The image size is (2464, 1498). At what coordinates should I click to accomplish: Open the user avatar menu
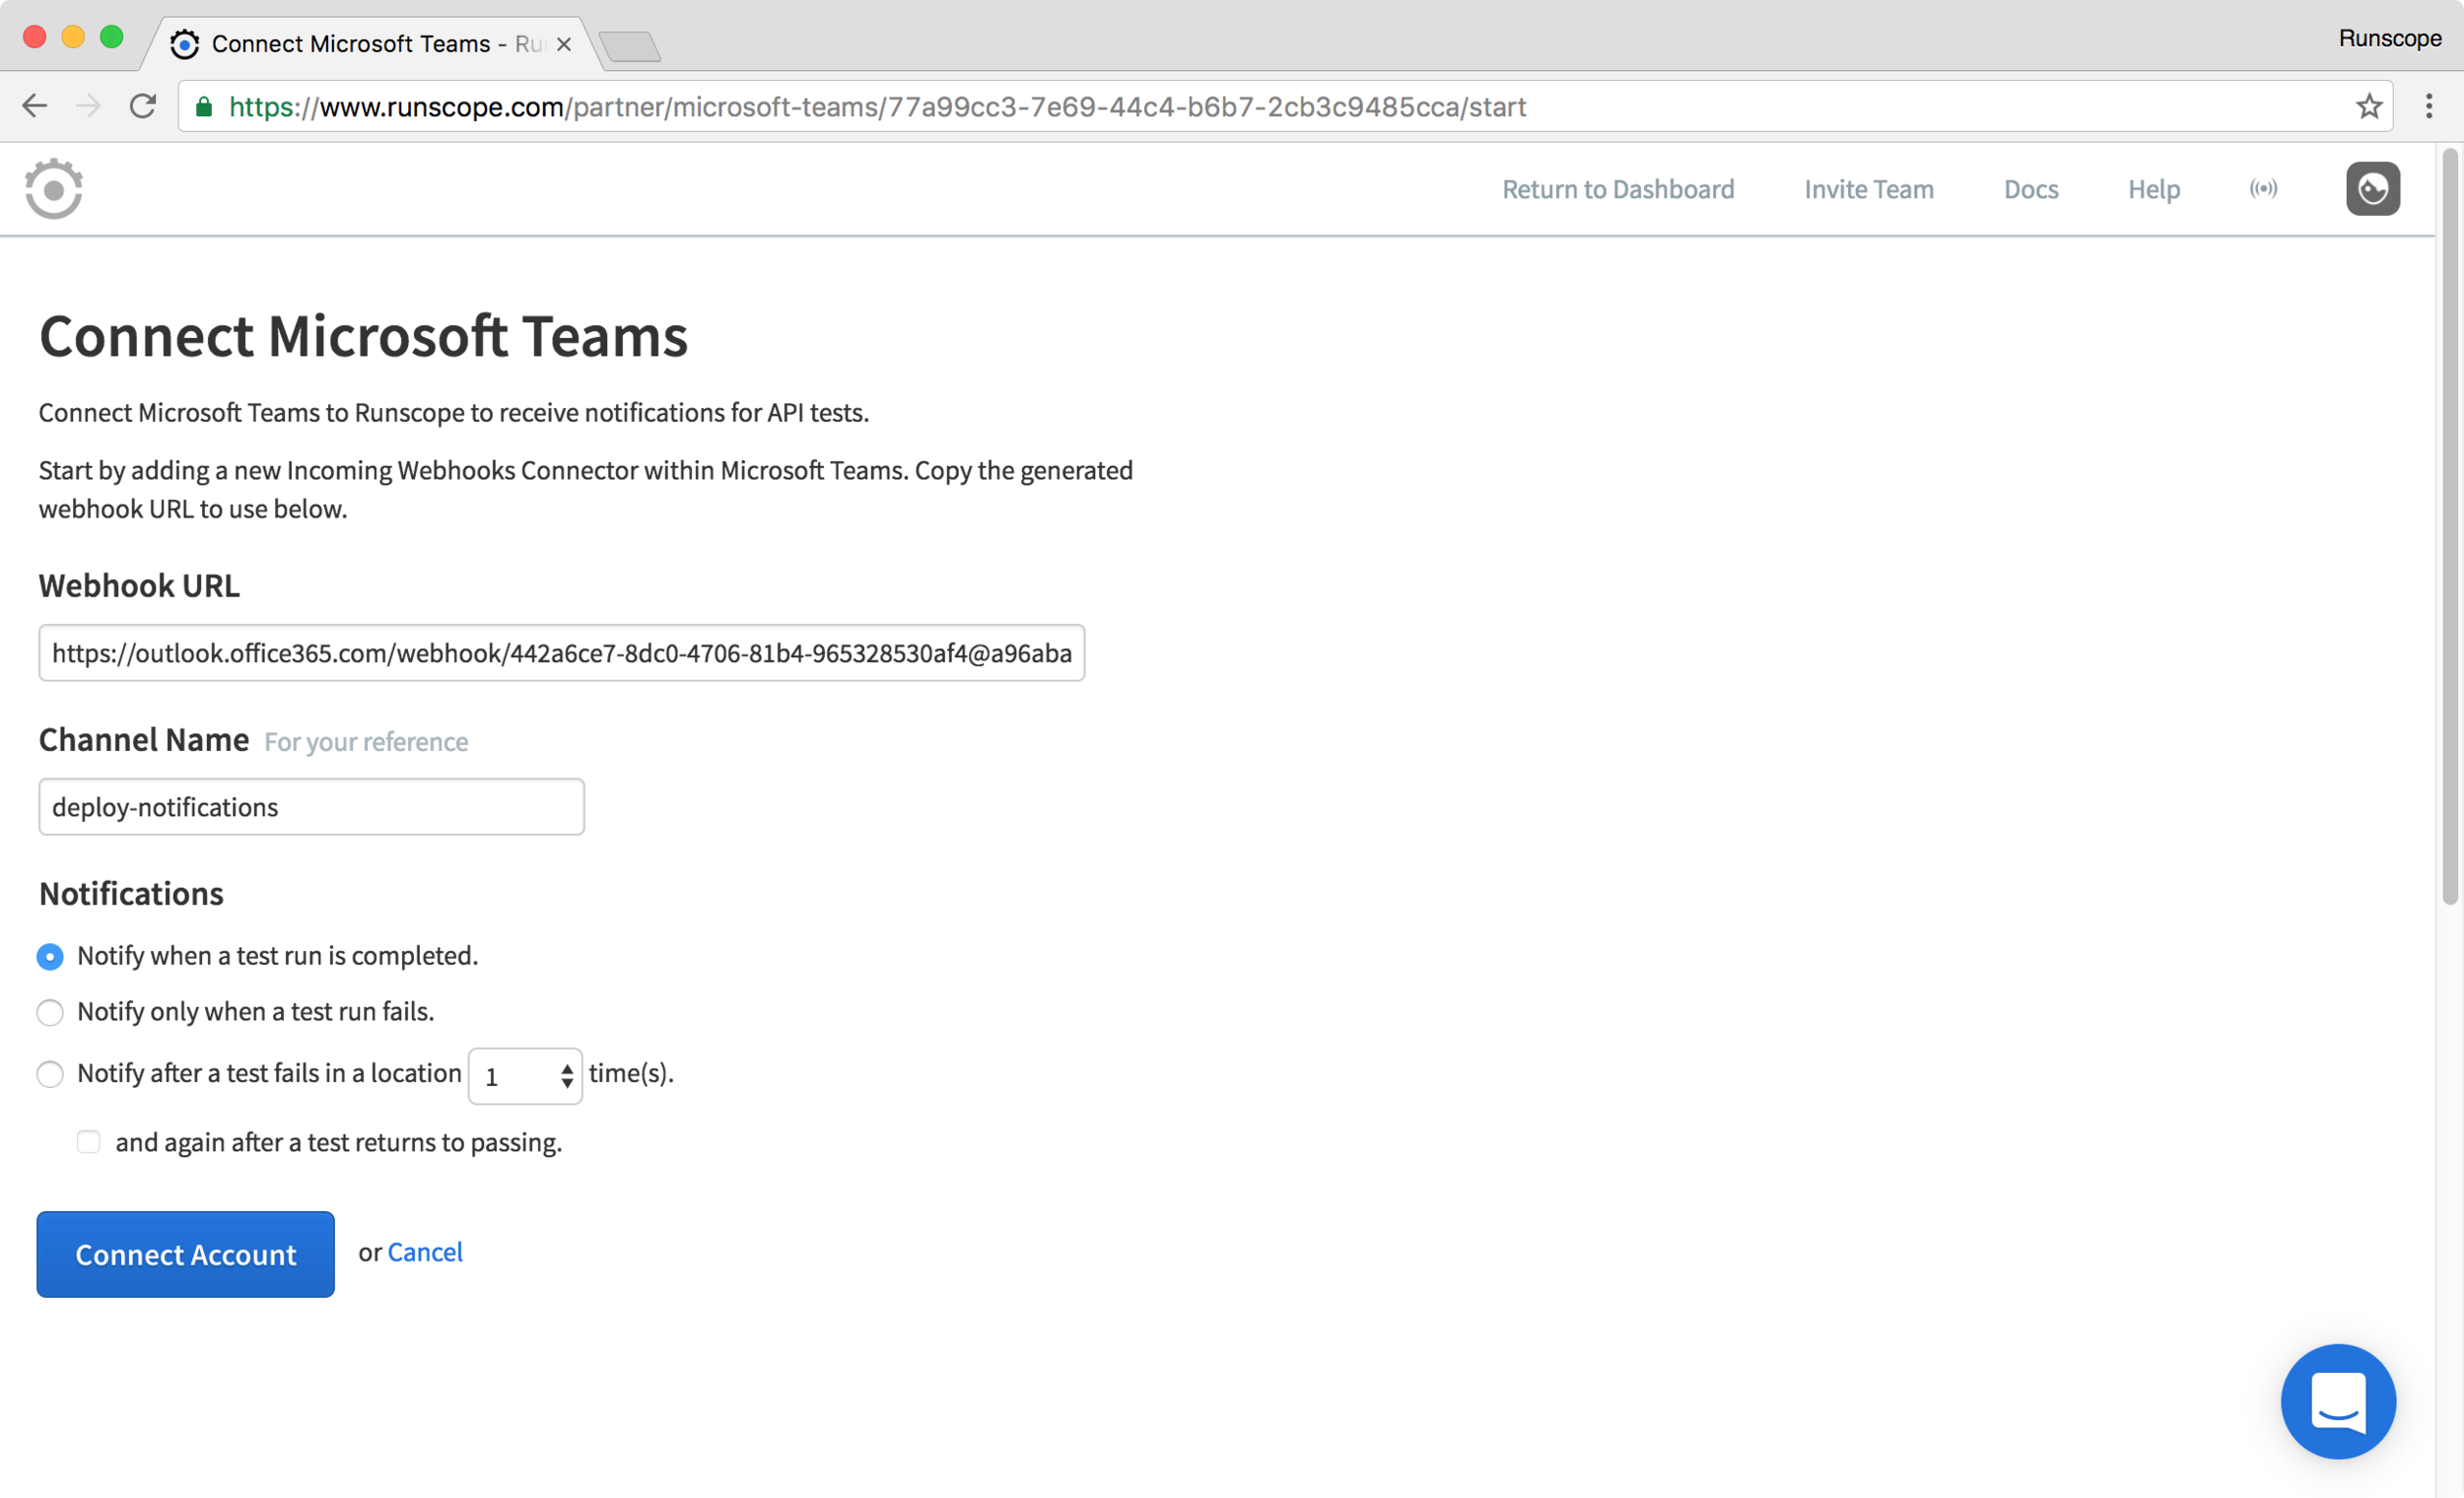pyautogui.click(x=2372, y=188)
